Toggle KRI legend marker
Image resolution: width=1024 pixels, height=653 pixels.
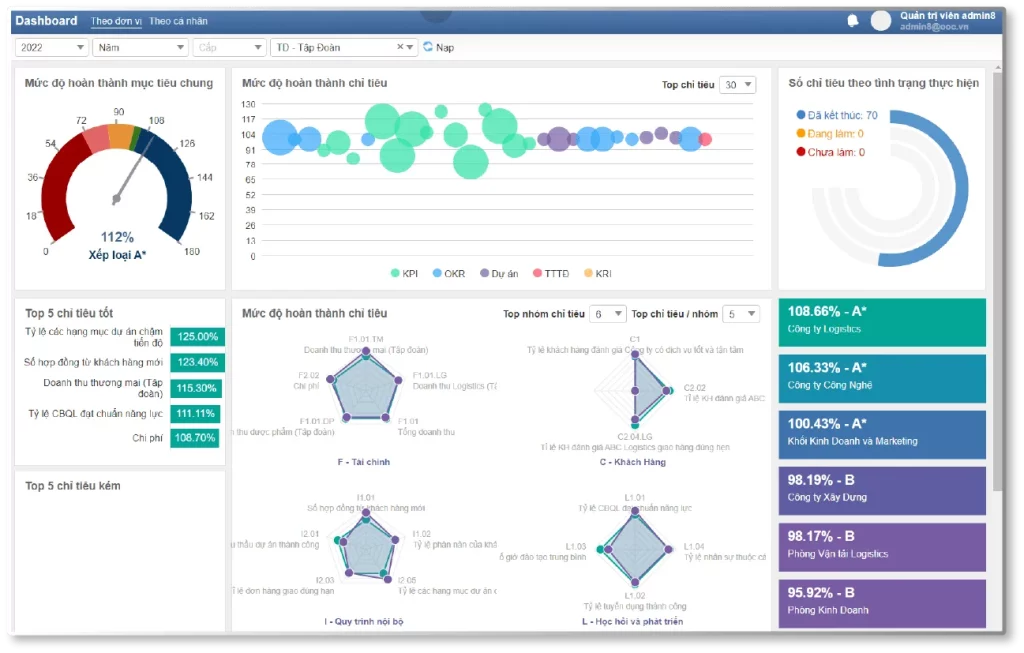[x=588, y=273]
